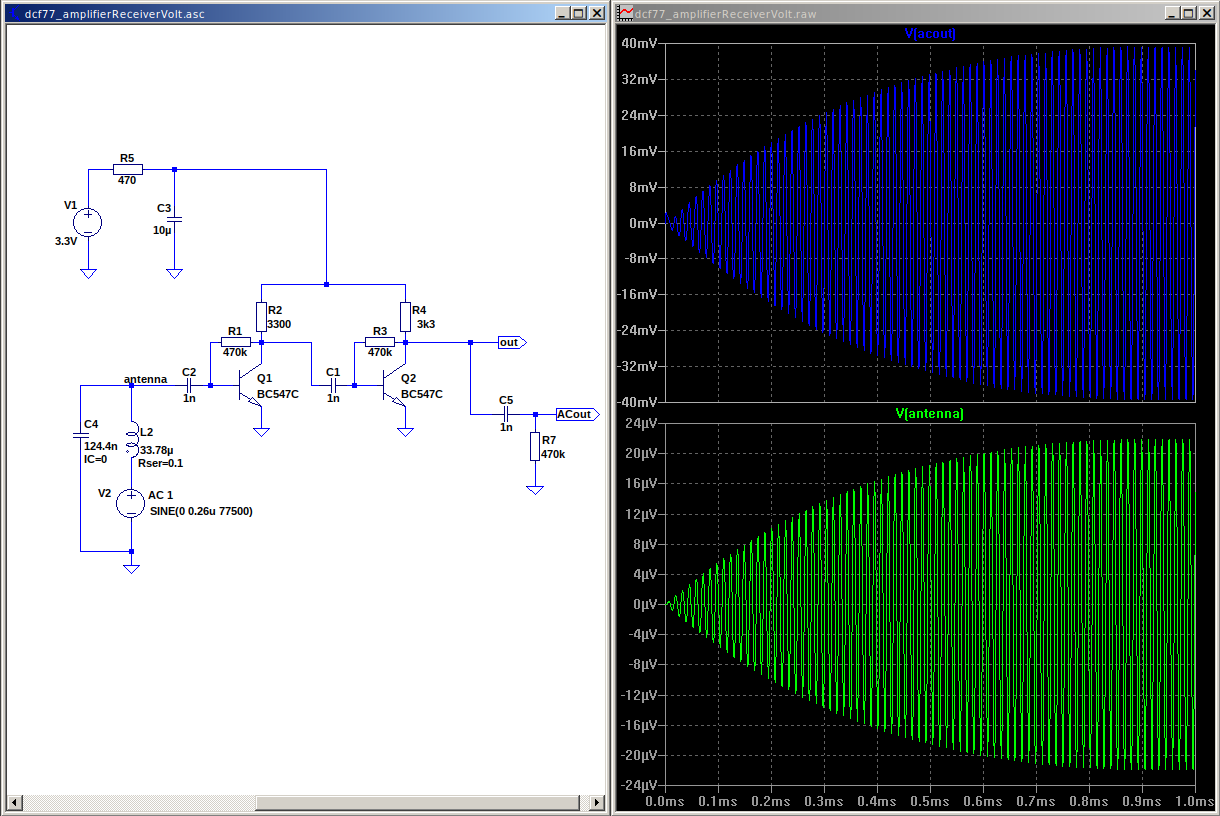Click the '3300' value of R2

pyautogui.click(x=280, y=324)
